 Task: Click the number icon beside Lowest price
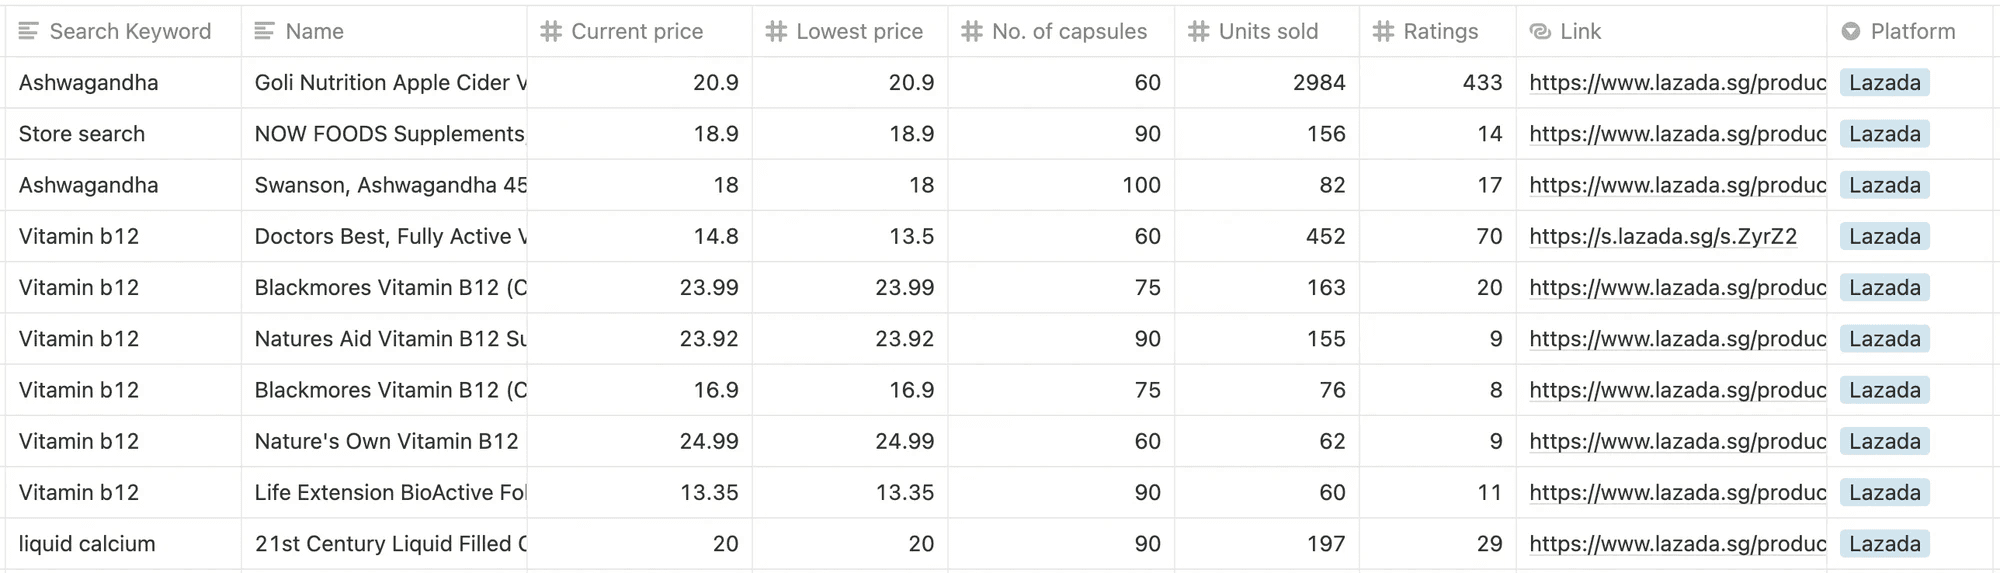(776, 32)
